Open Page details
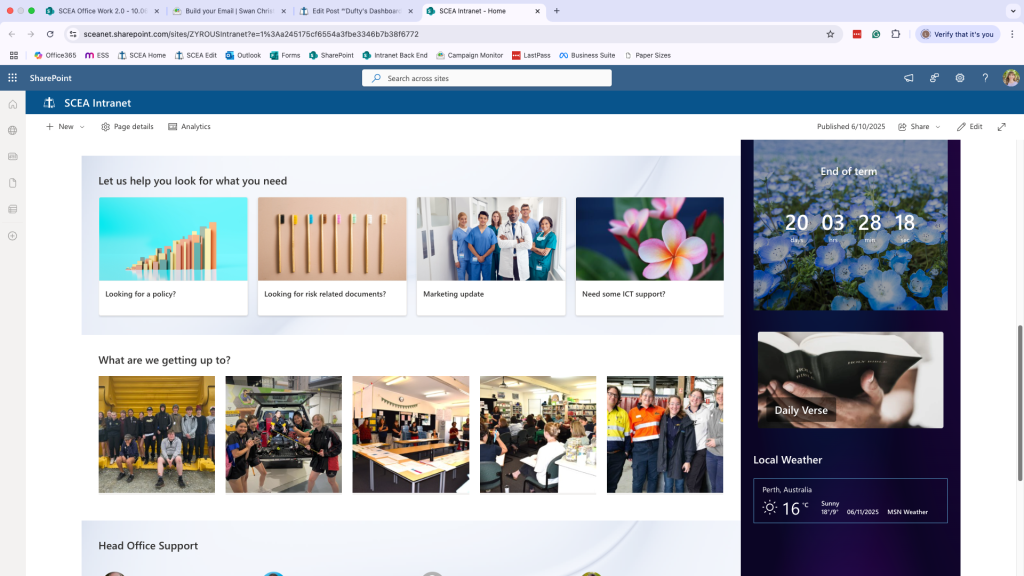The width and height of the screenshot is (1024, 576). (x=127, y=127)
